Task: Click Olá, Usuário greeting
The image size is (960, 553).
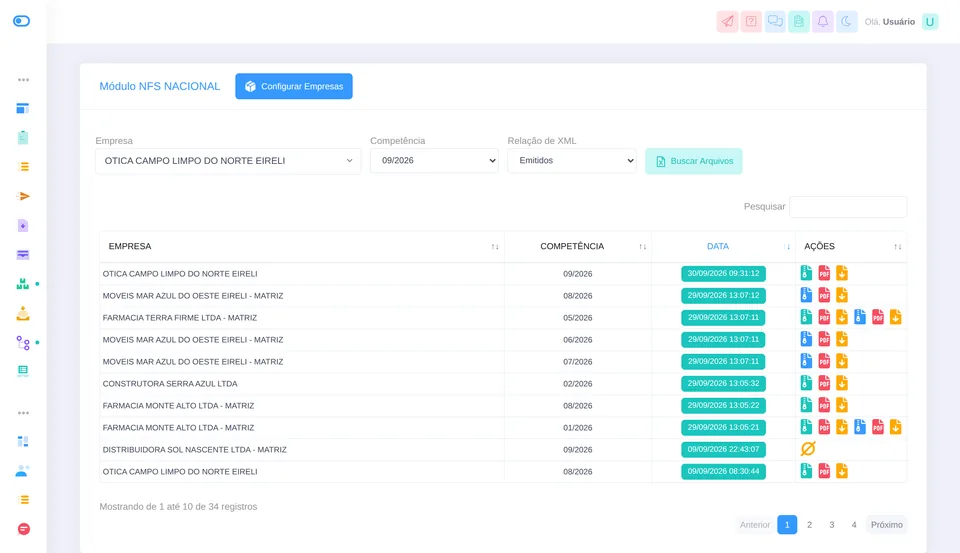Action: pos(890,21)
